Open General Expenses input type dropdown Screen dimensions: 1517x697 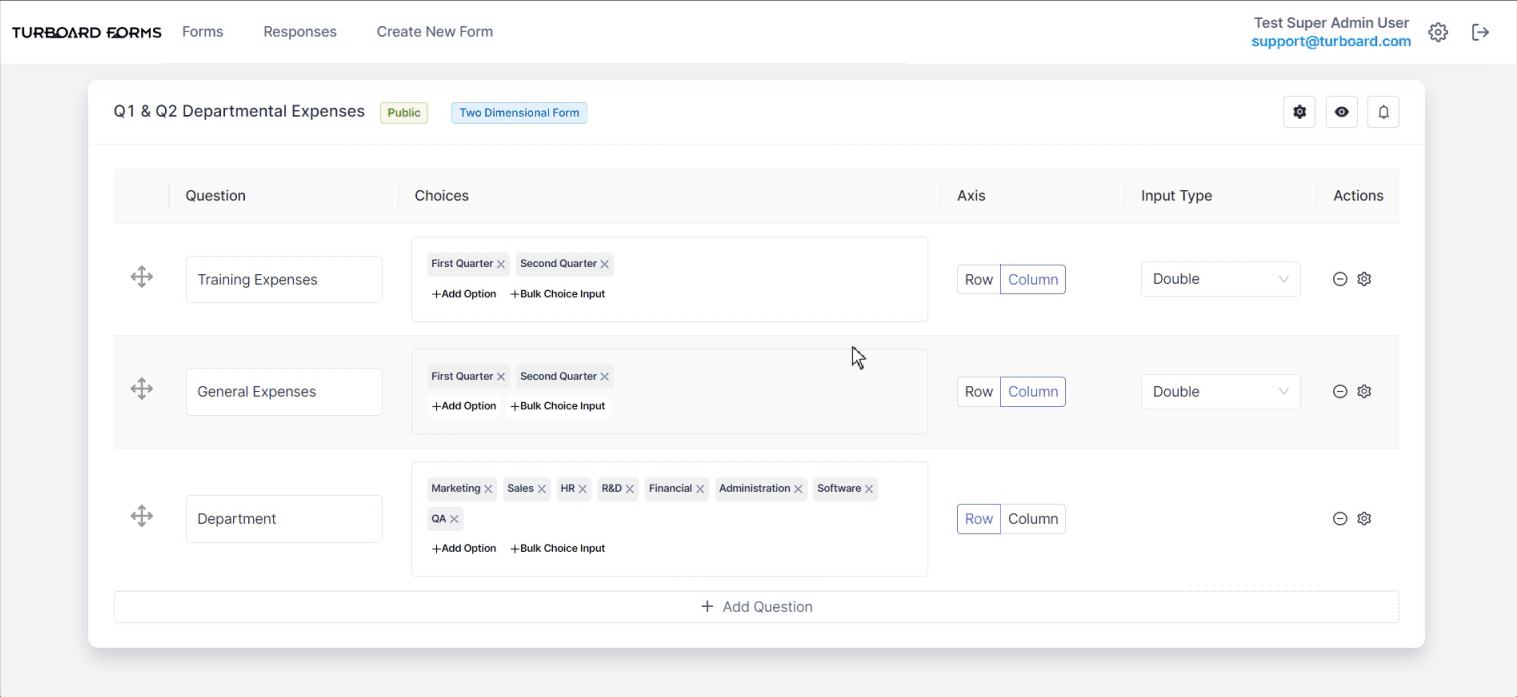(x=1221, y=391)
